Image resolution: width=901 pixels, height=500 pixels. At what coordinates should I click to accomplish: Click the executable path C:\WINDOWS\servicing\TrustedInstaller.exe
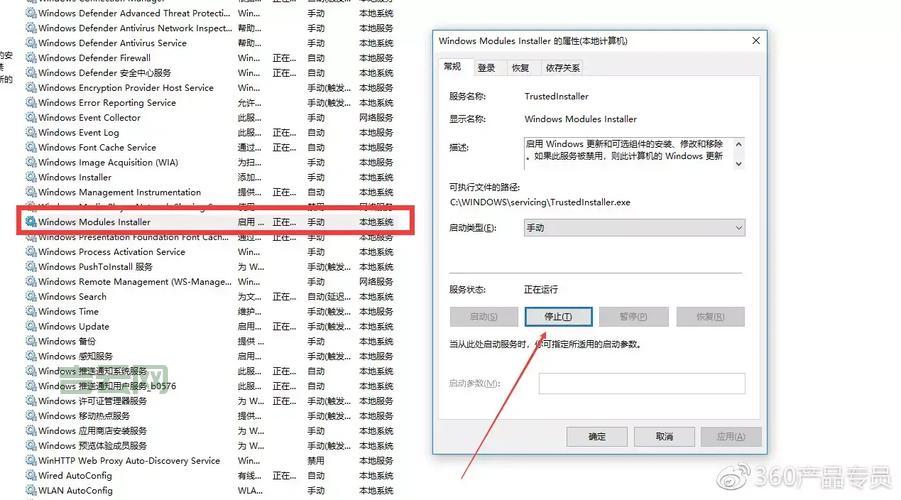540,202
